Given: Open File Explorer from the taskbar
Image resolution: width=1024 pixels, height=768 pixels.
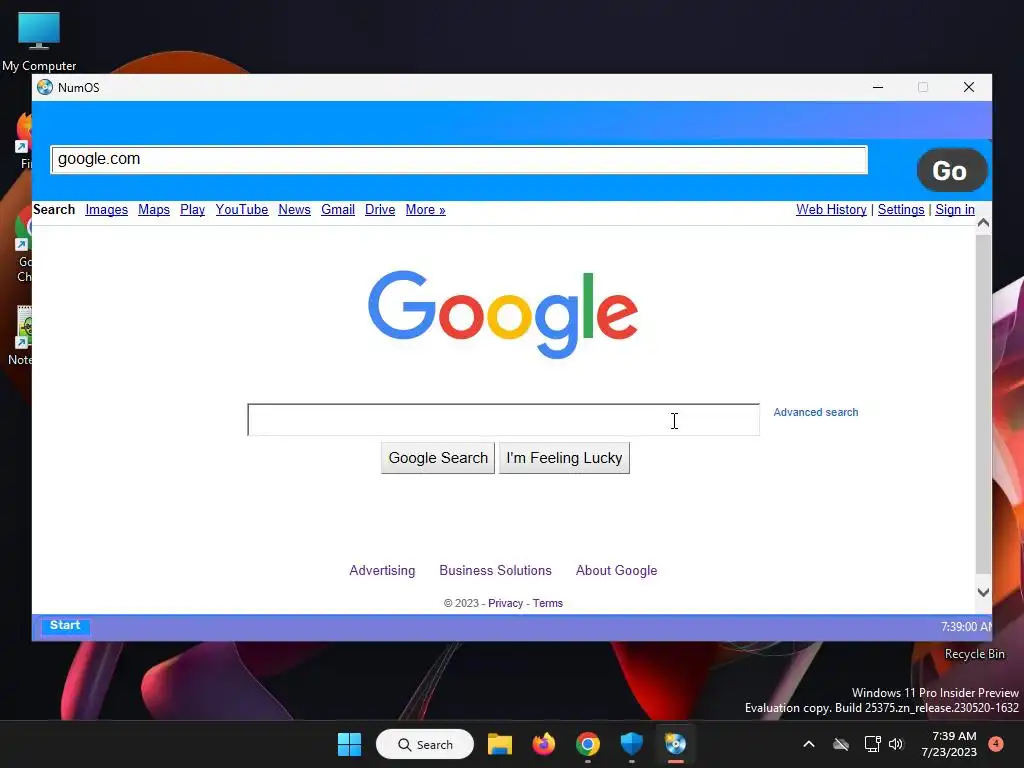Looking at the screenshot, I should click(500, 744).
